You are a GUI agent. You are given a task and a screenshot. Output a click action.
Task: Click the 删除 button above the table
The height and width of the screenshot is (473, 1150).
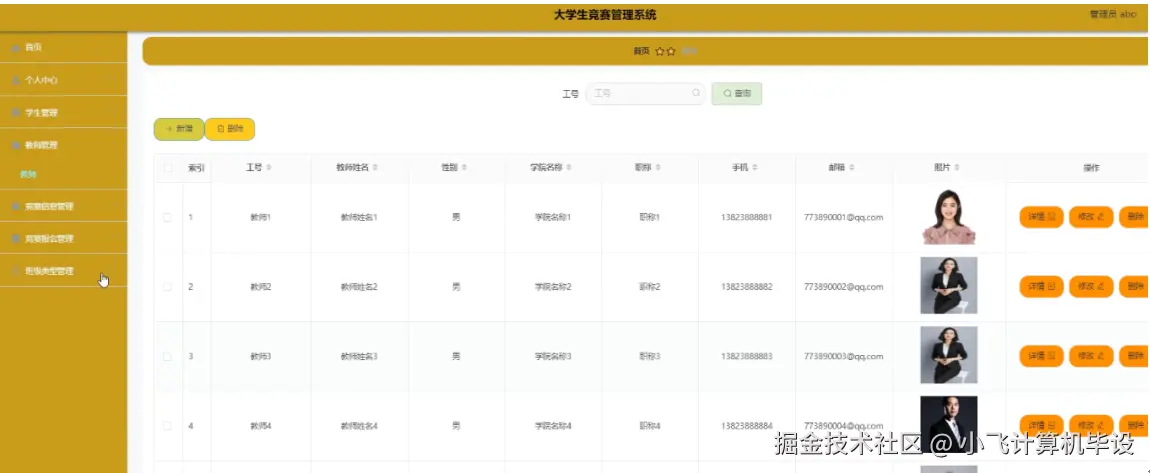(x=230, y=129)
